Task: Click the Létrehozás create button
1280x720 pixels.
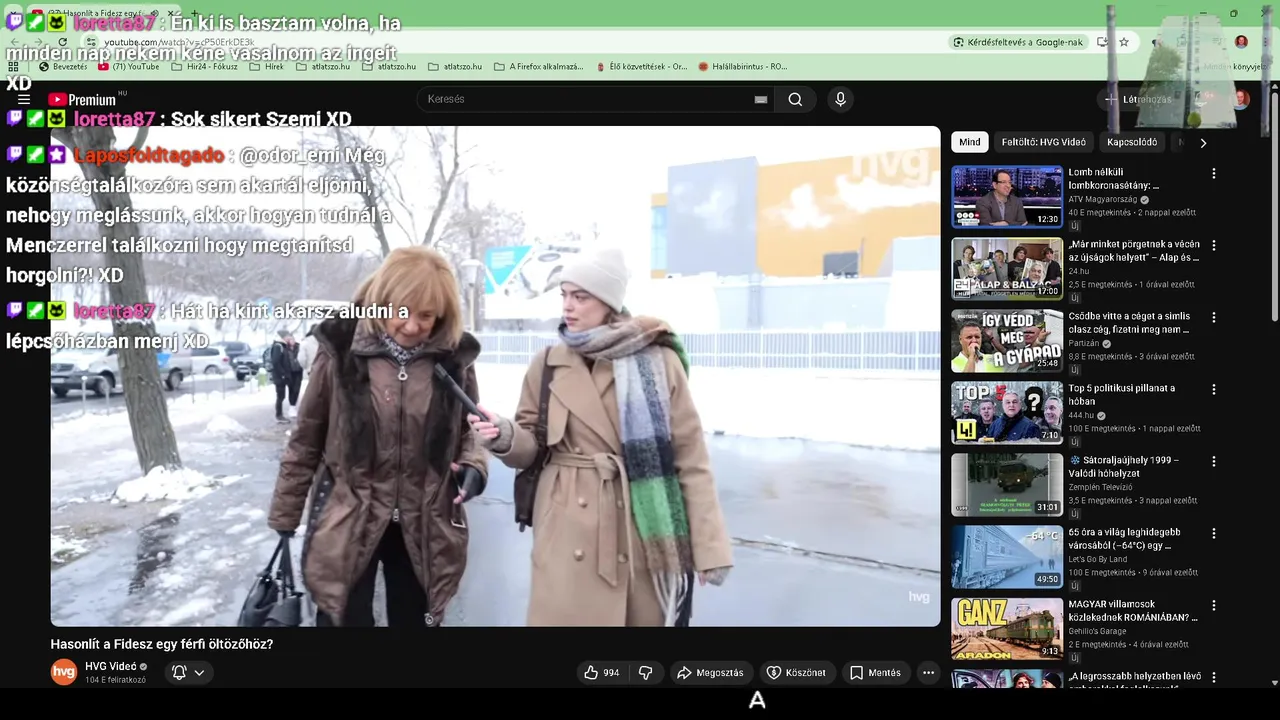Action: tap(1138, 99)
